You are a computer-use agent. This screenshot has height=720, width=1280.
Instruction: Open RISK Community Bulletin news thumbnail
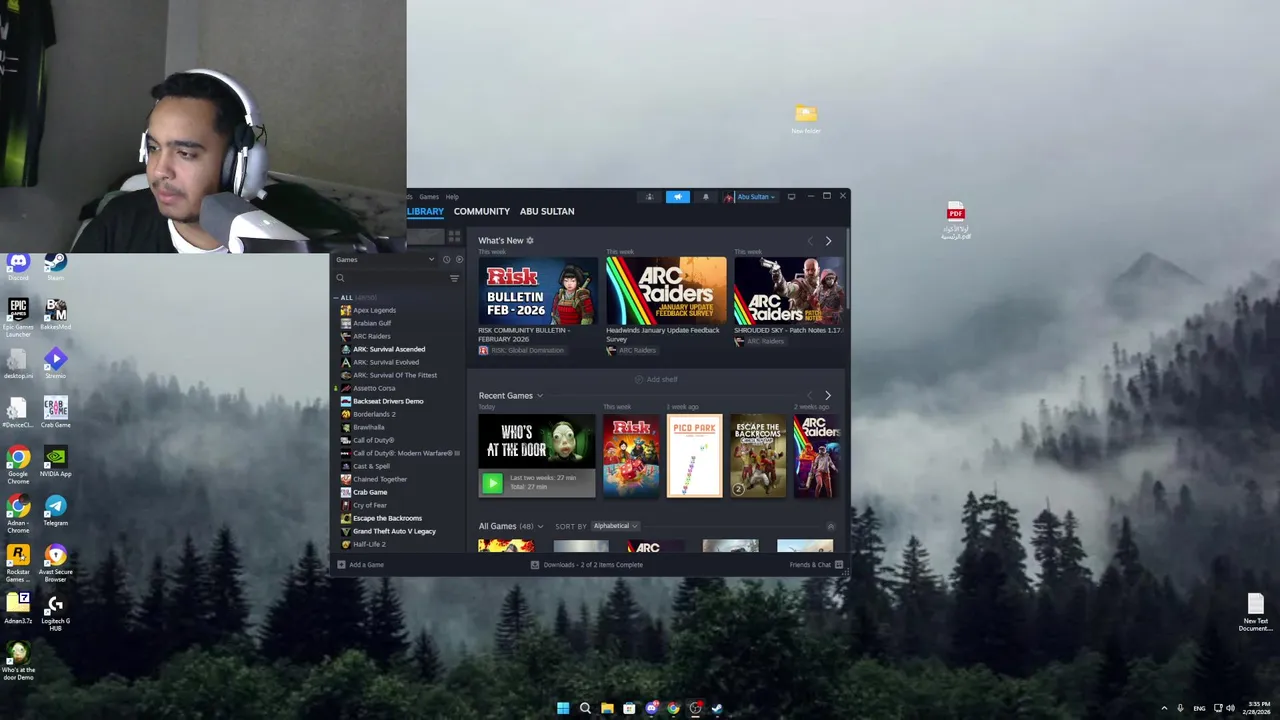(x=538, y=290)
